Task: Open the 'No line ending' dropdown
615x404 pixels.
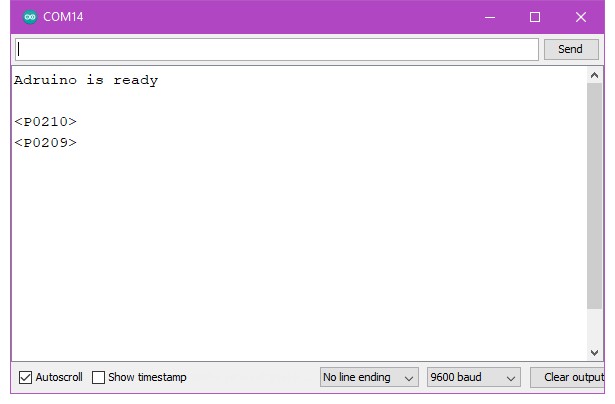Action: coord(368,377)
